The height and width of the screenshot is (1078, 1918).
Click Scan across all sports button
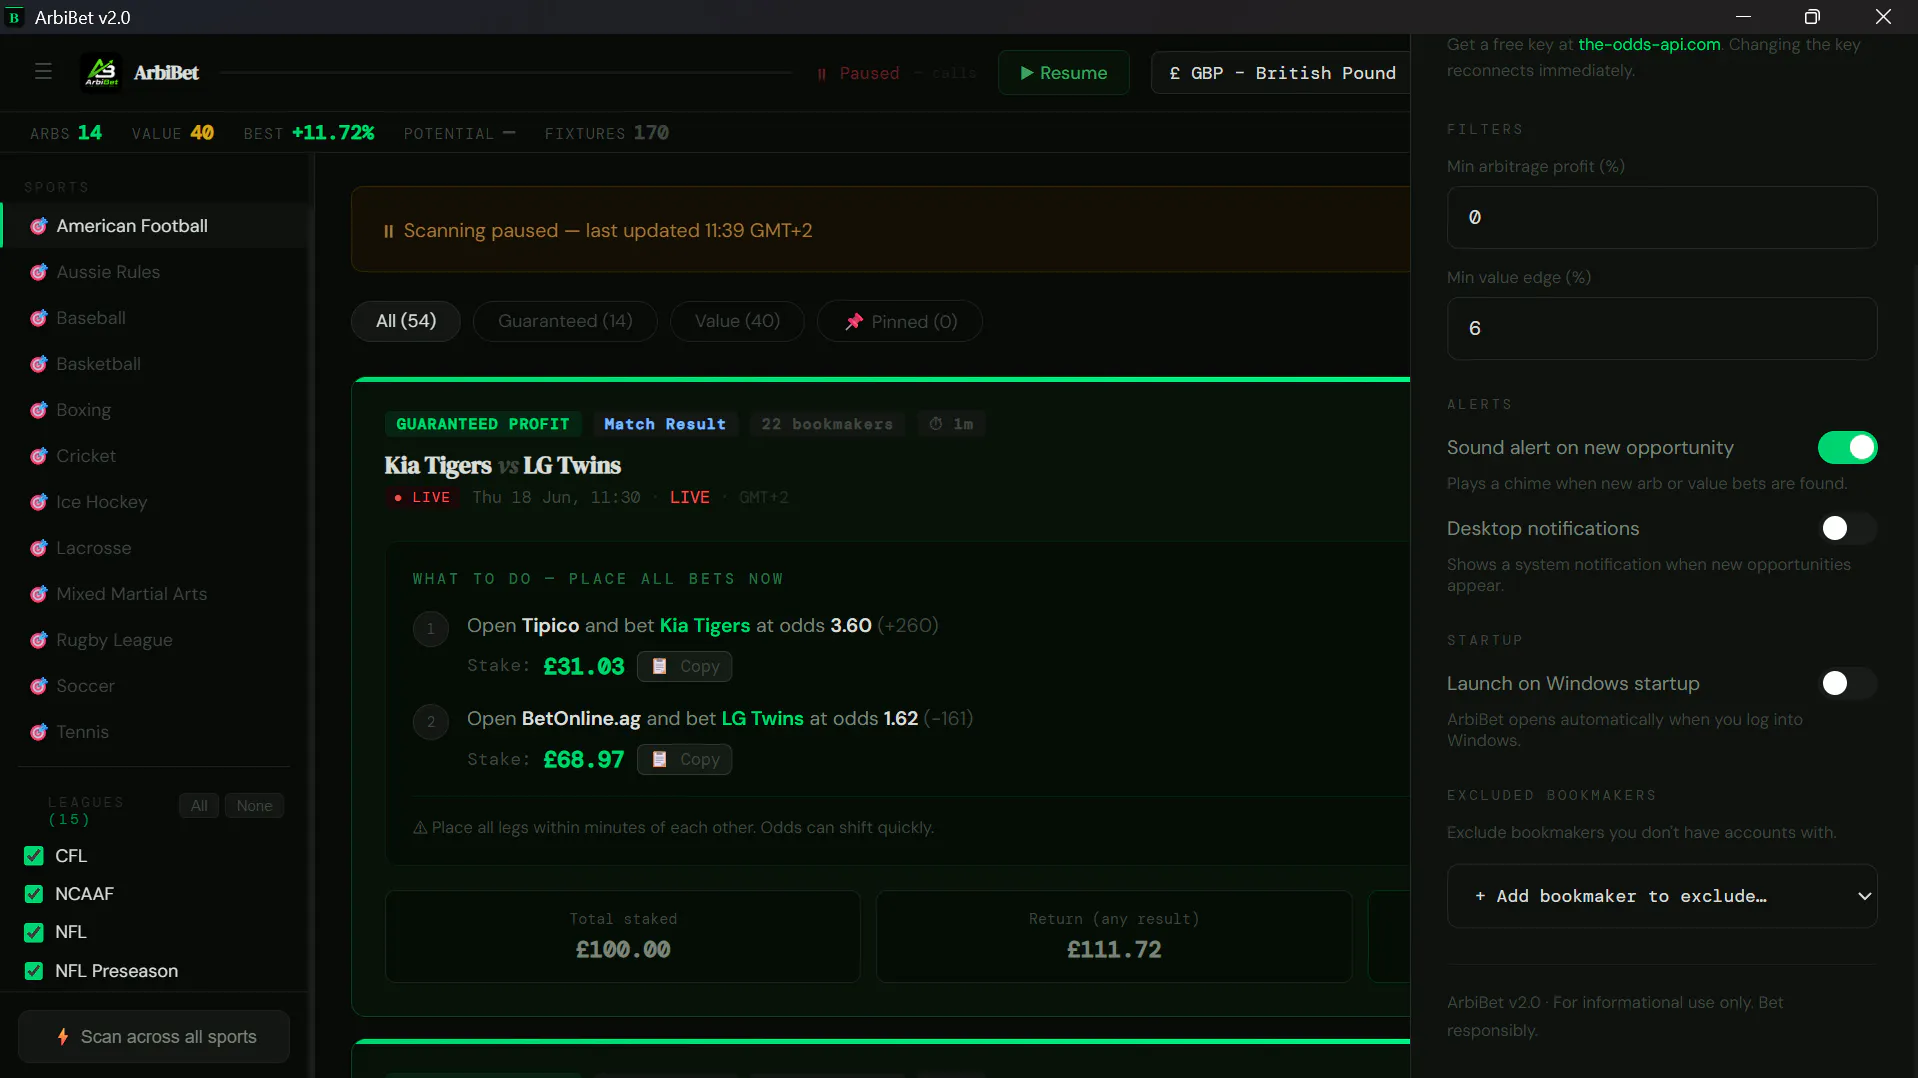[x=154, y=1037]
